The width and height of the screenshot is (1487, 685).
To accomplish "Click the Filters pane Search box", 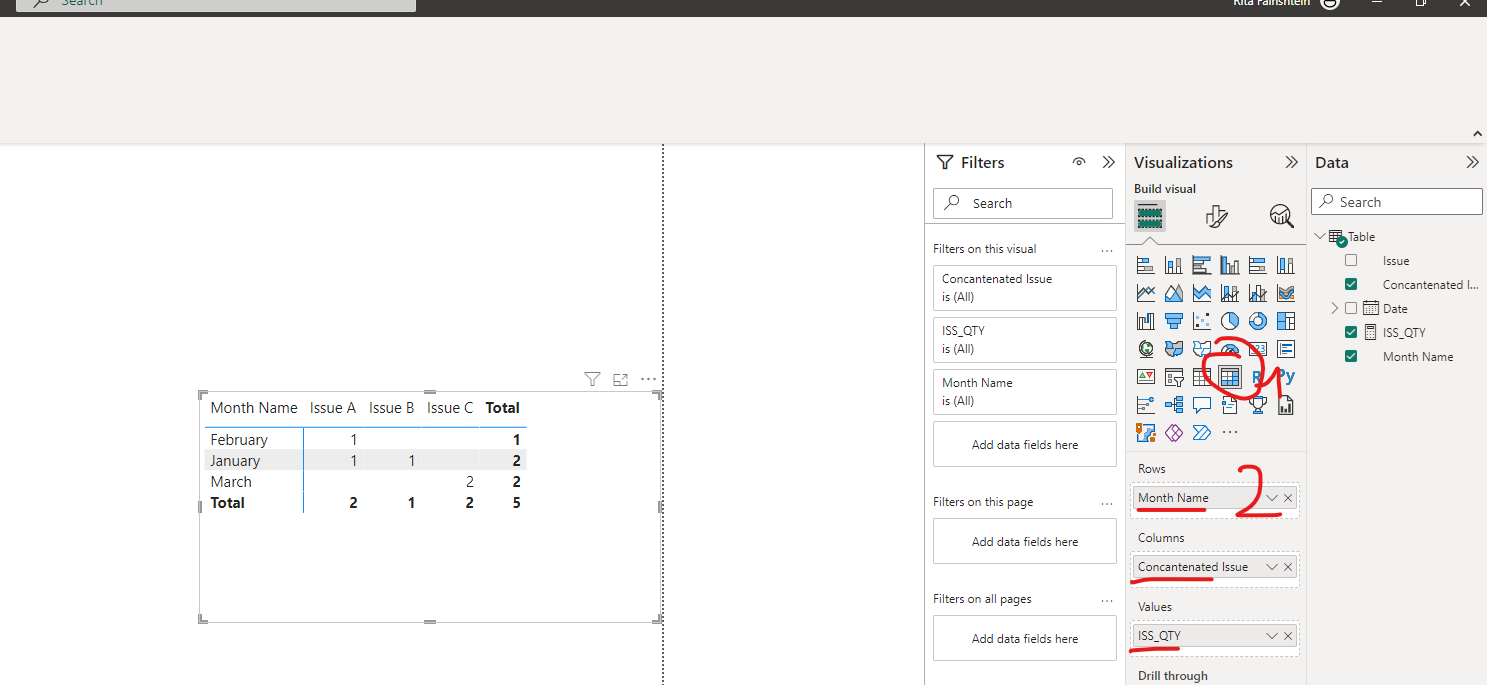I will click(x=1023, y=203).
